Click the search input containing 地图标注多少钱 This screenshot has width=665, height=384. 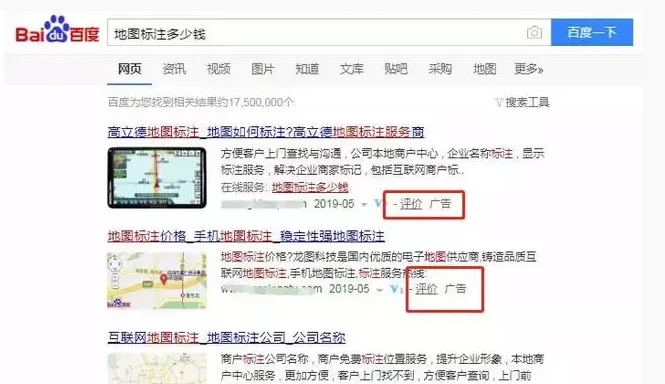(316, 33)
